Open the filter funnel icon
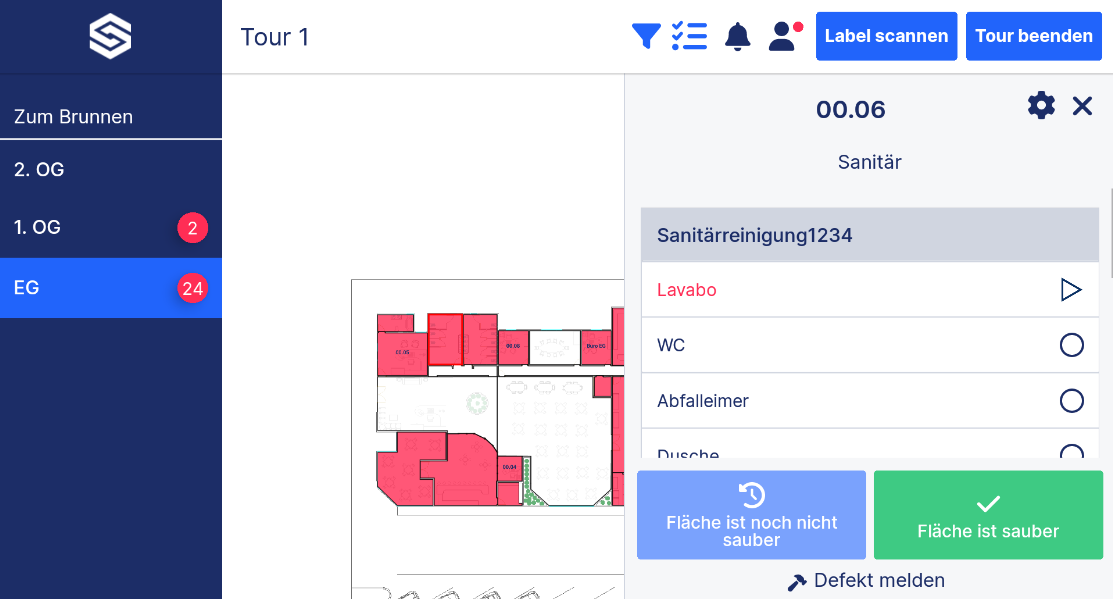This screenshot has width=1113, height=599. click(x=646, y=35)
